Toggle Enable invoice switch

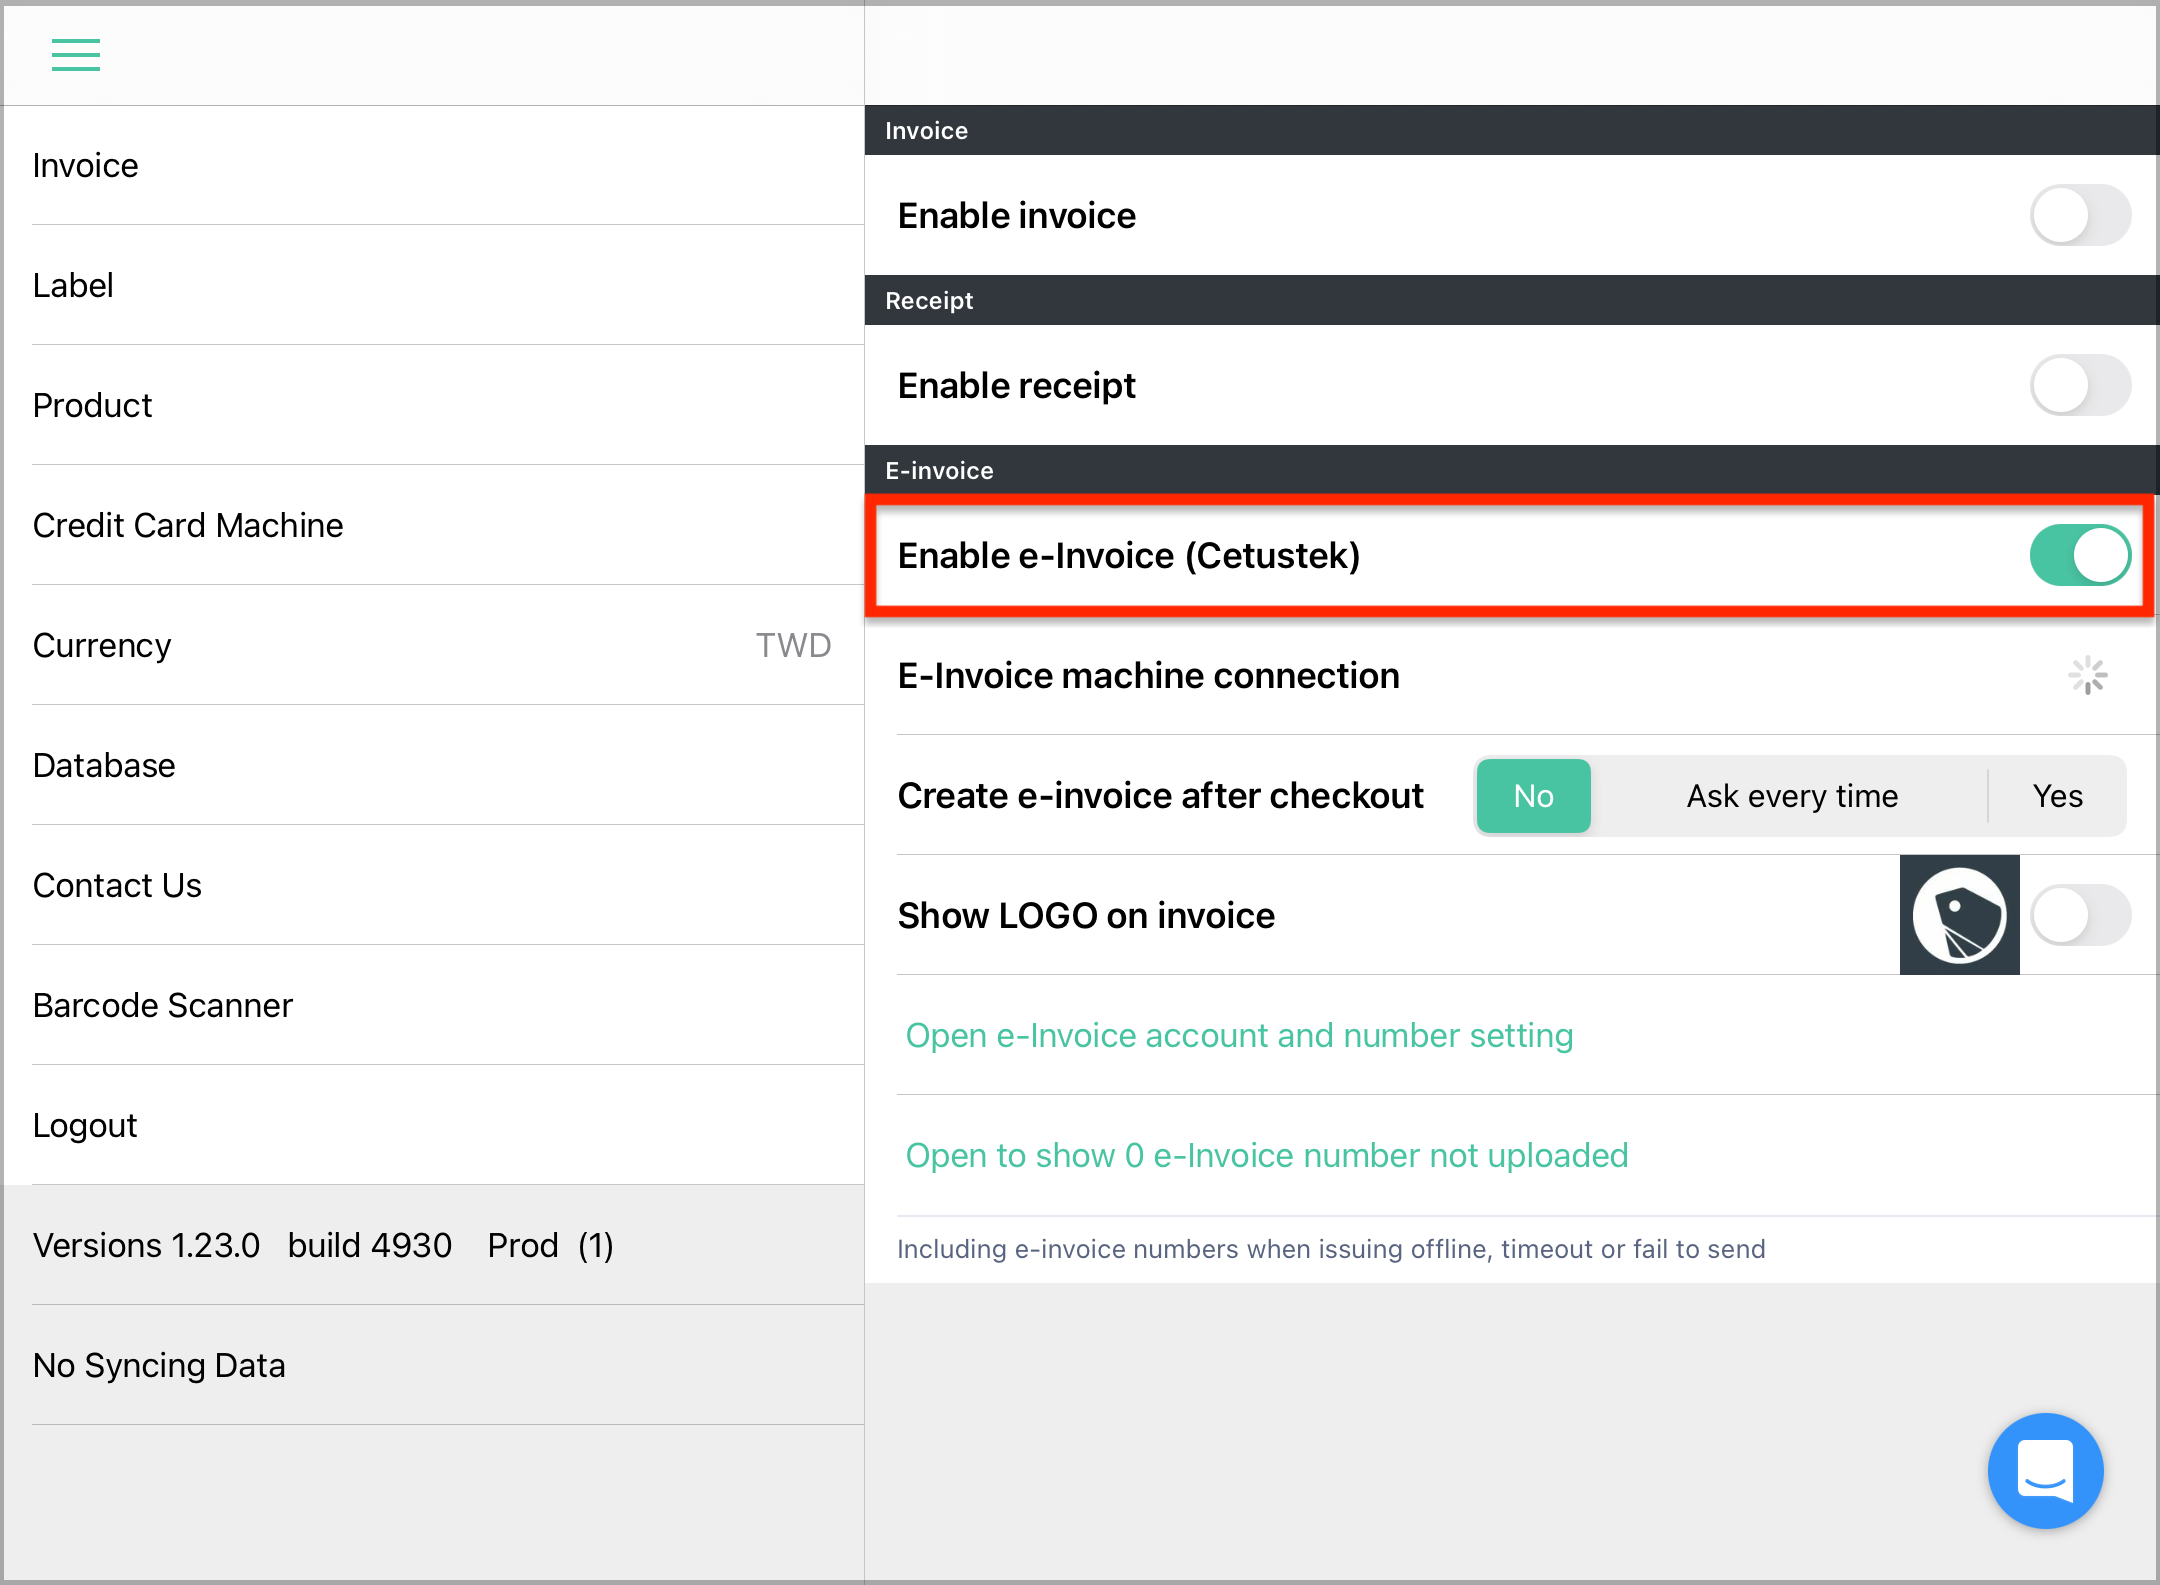pos(2080,215)
